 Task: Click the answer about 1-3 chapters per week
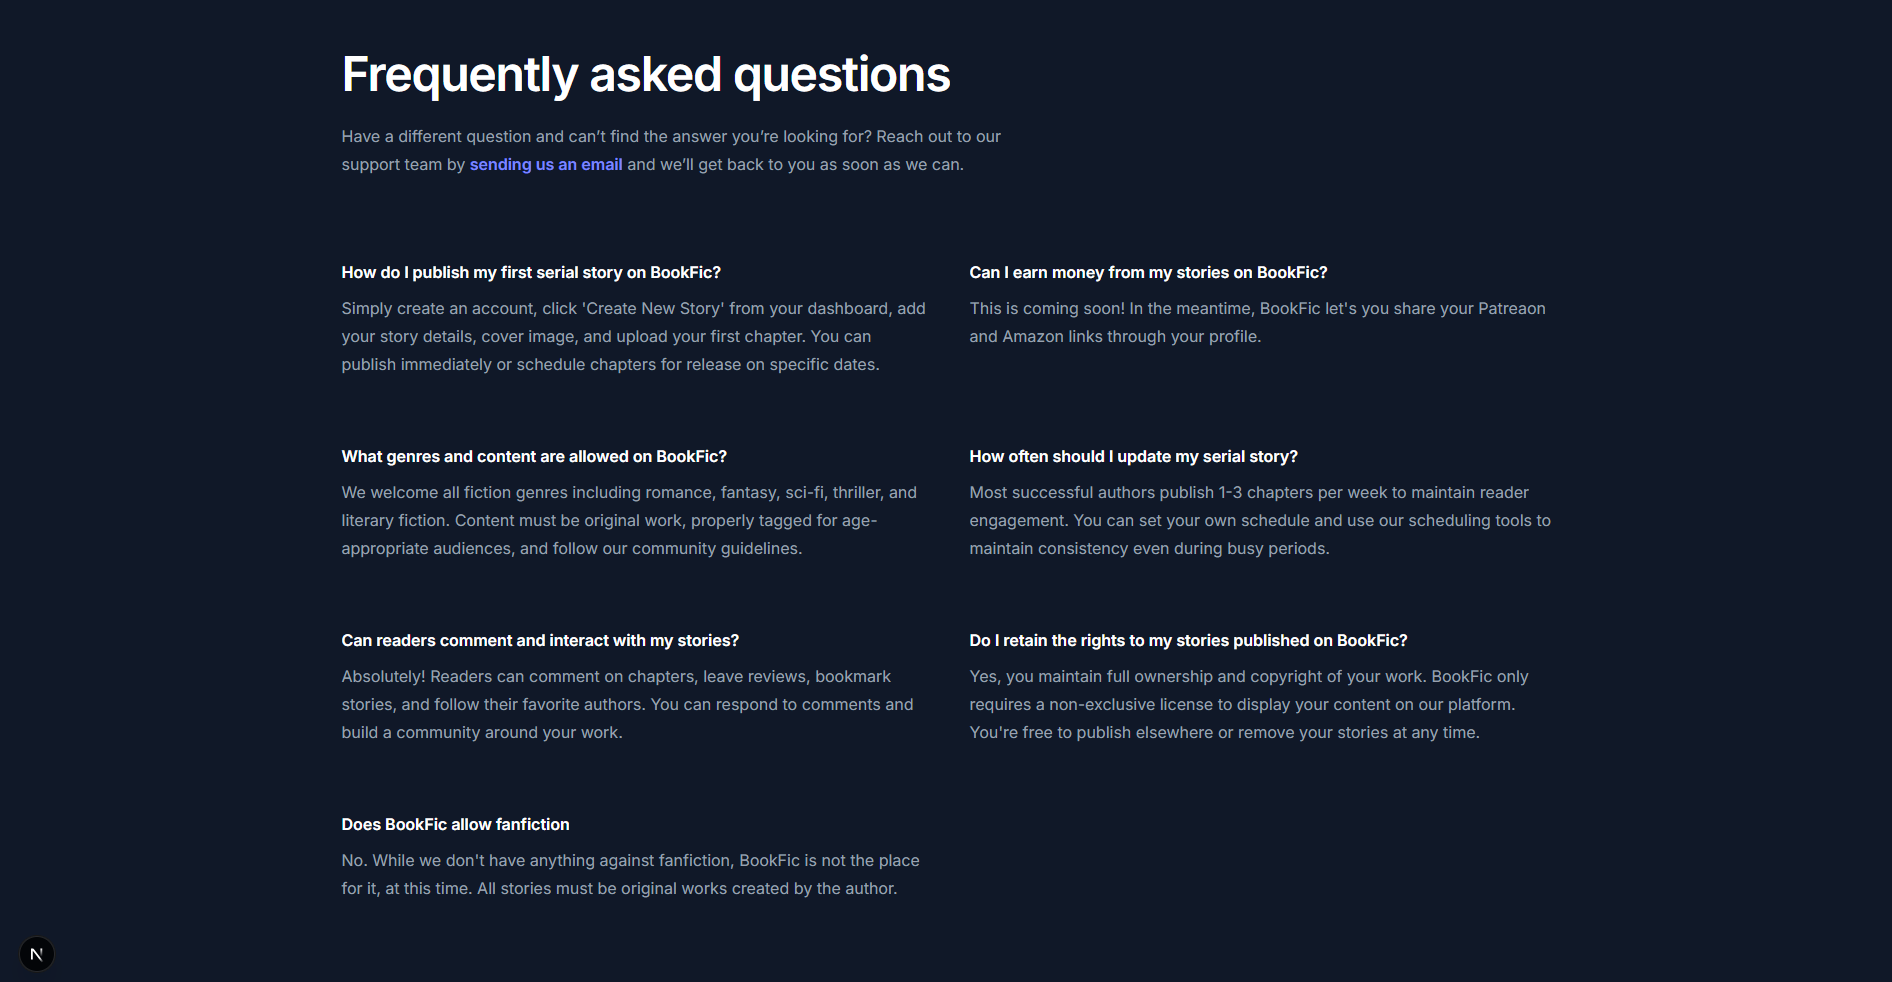click(x=1259, y=521)
